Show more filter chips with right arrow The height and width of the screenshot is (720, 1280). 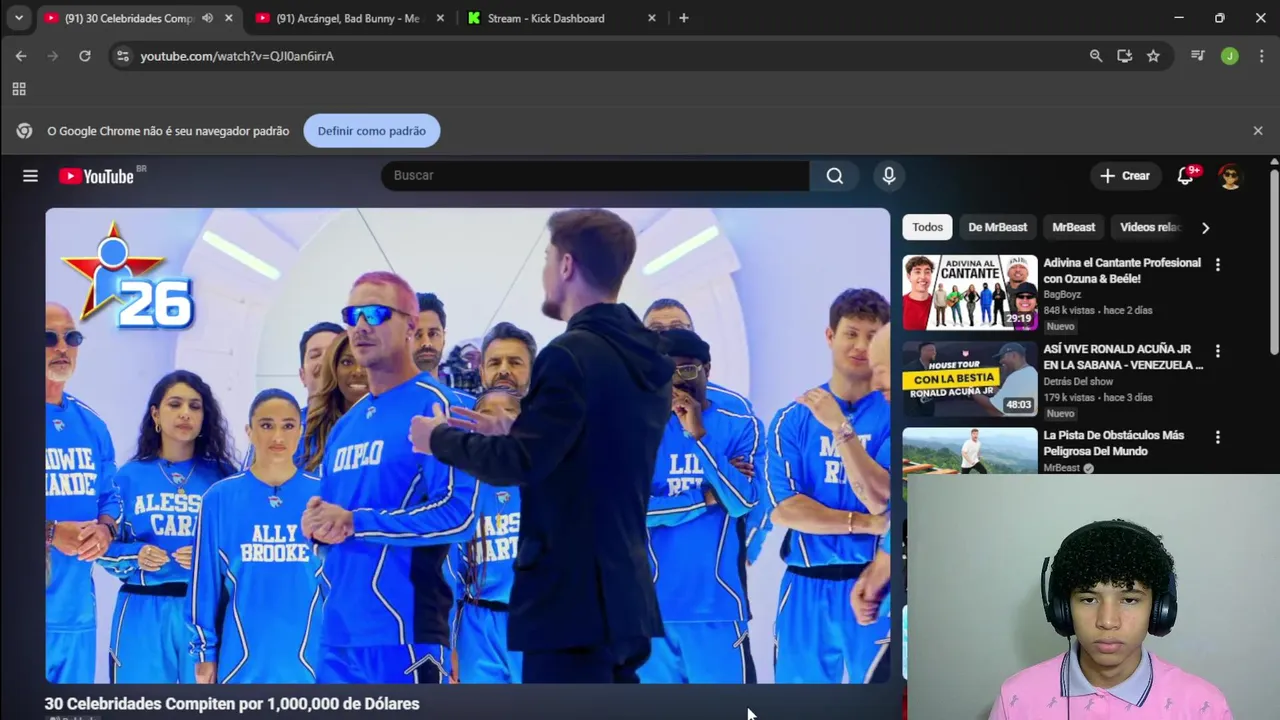coord(1205,228)
